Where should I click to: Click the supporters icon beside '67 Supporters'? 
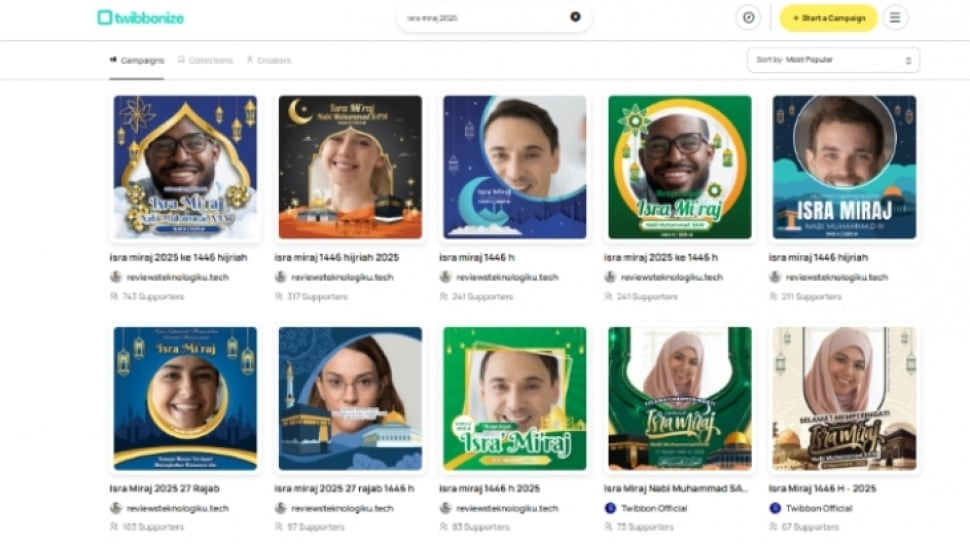tap(773, 527)
